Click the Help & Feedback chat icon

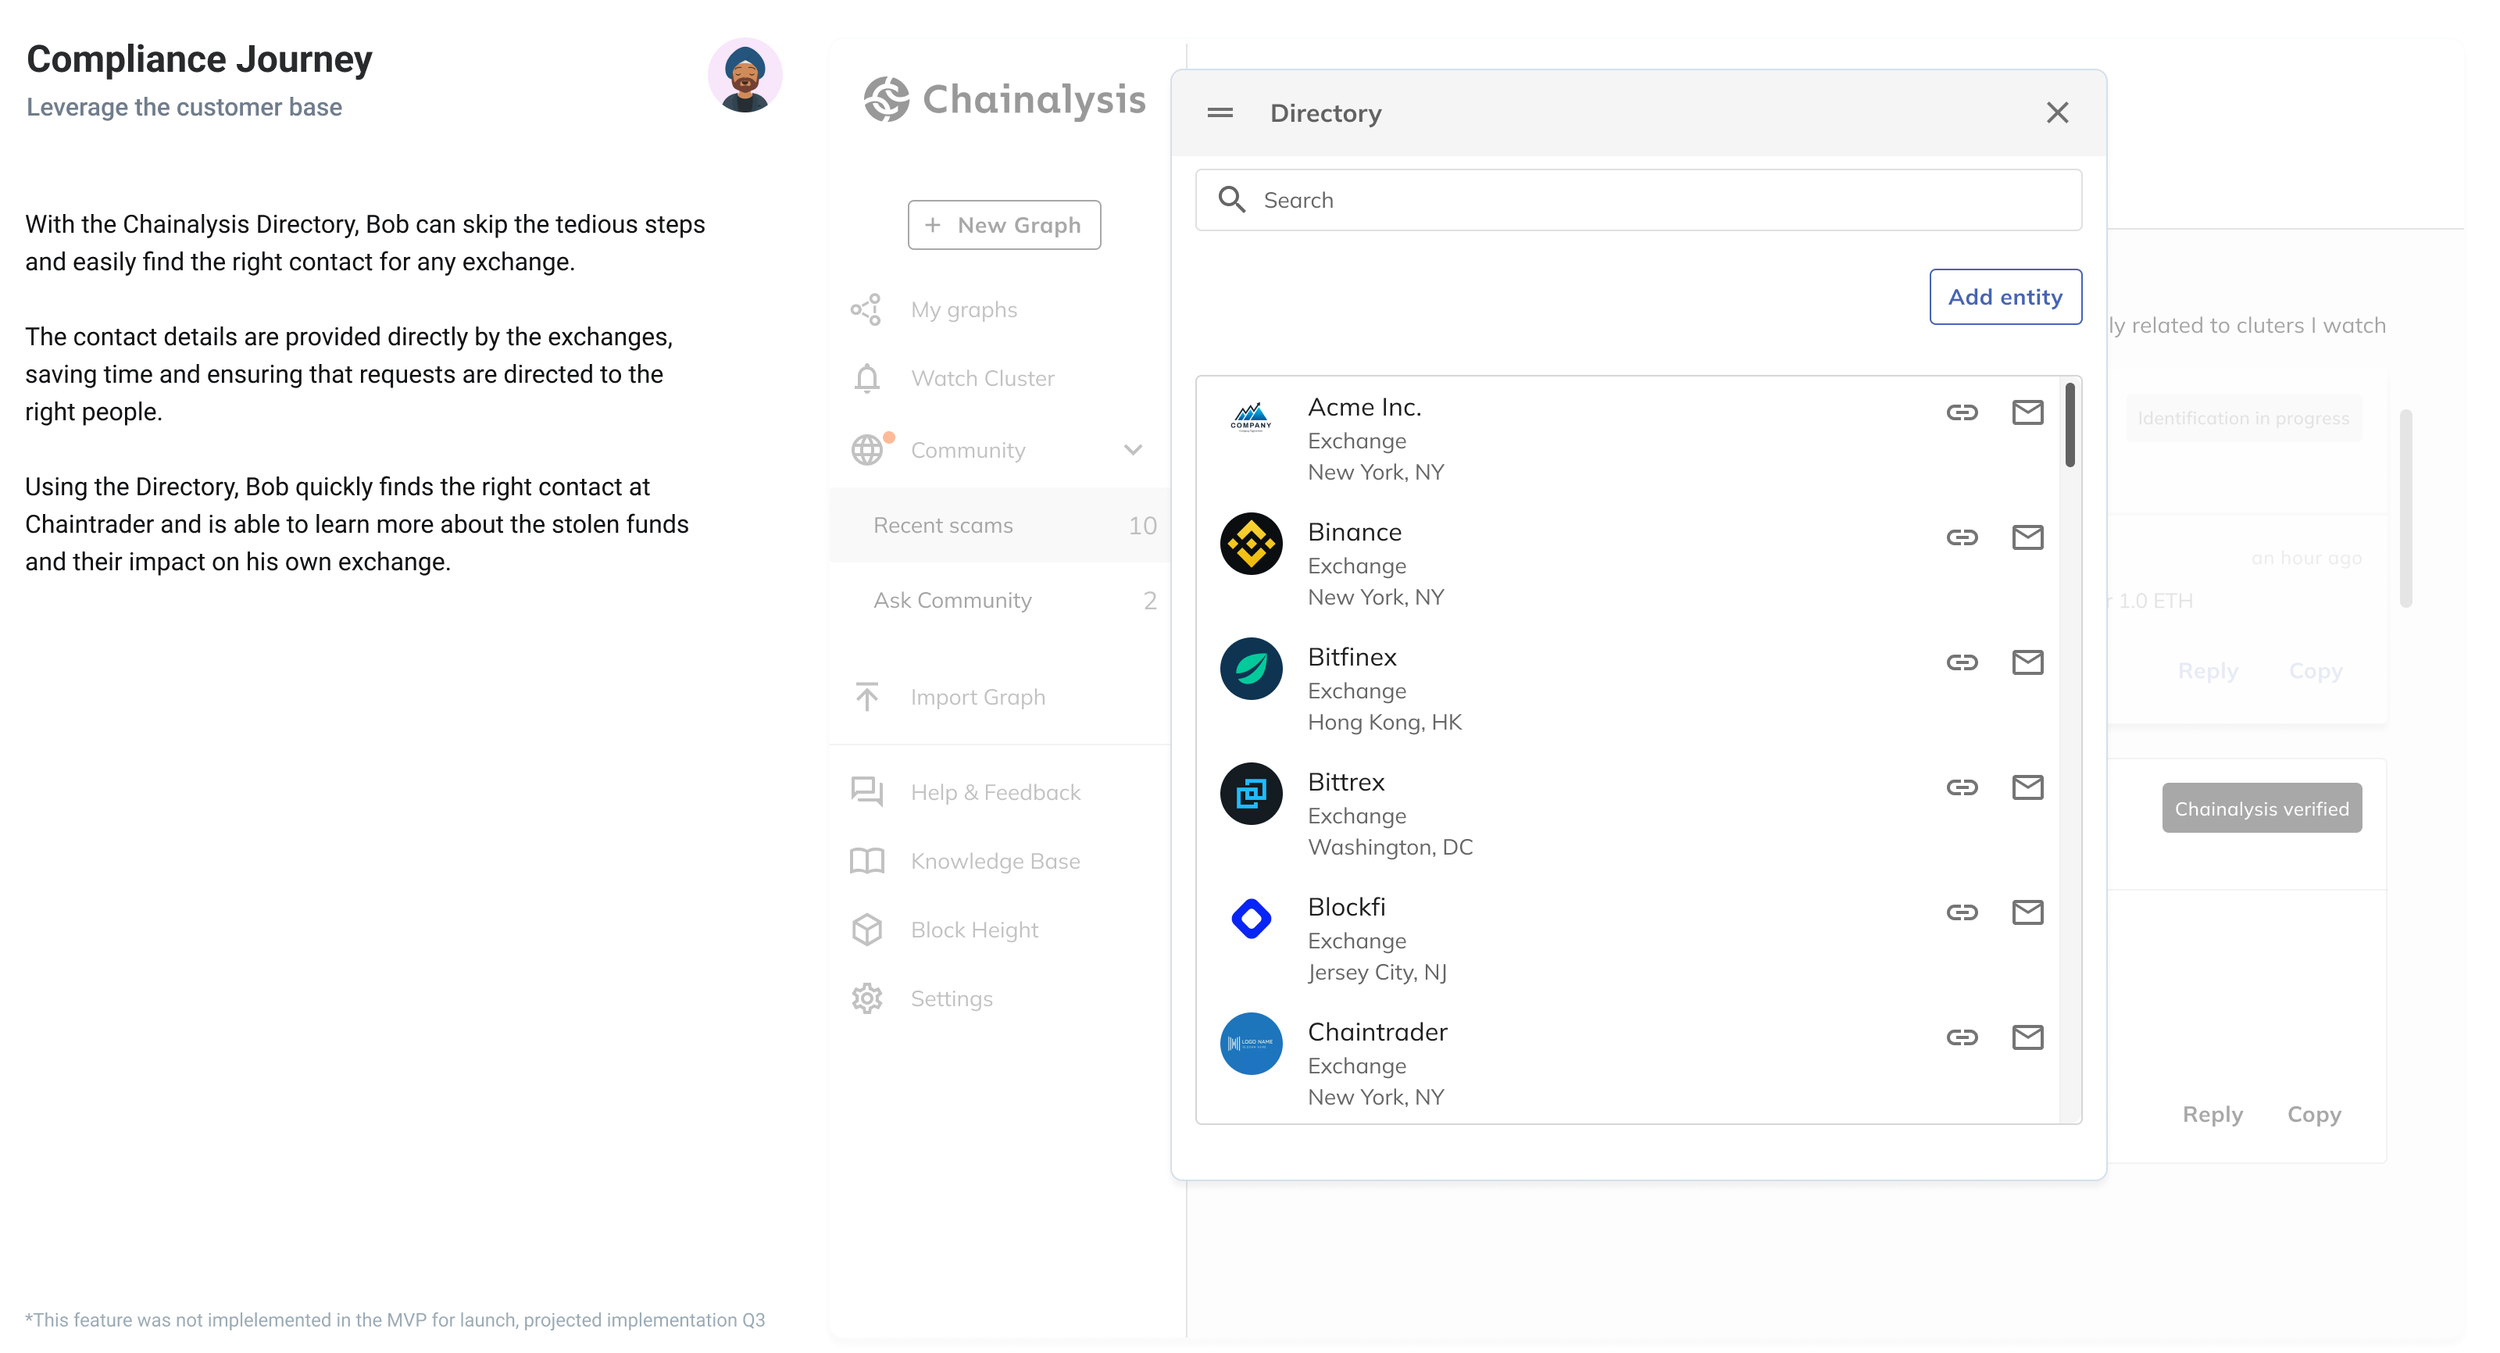pos(866,792)
